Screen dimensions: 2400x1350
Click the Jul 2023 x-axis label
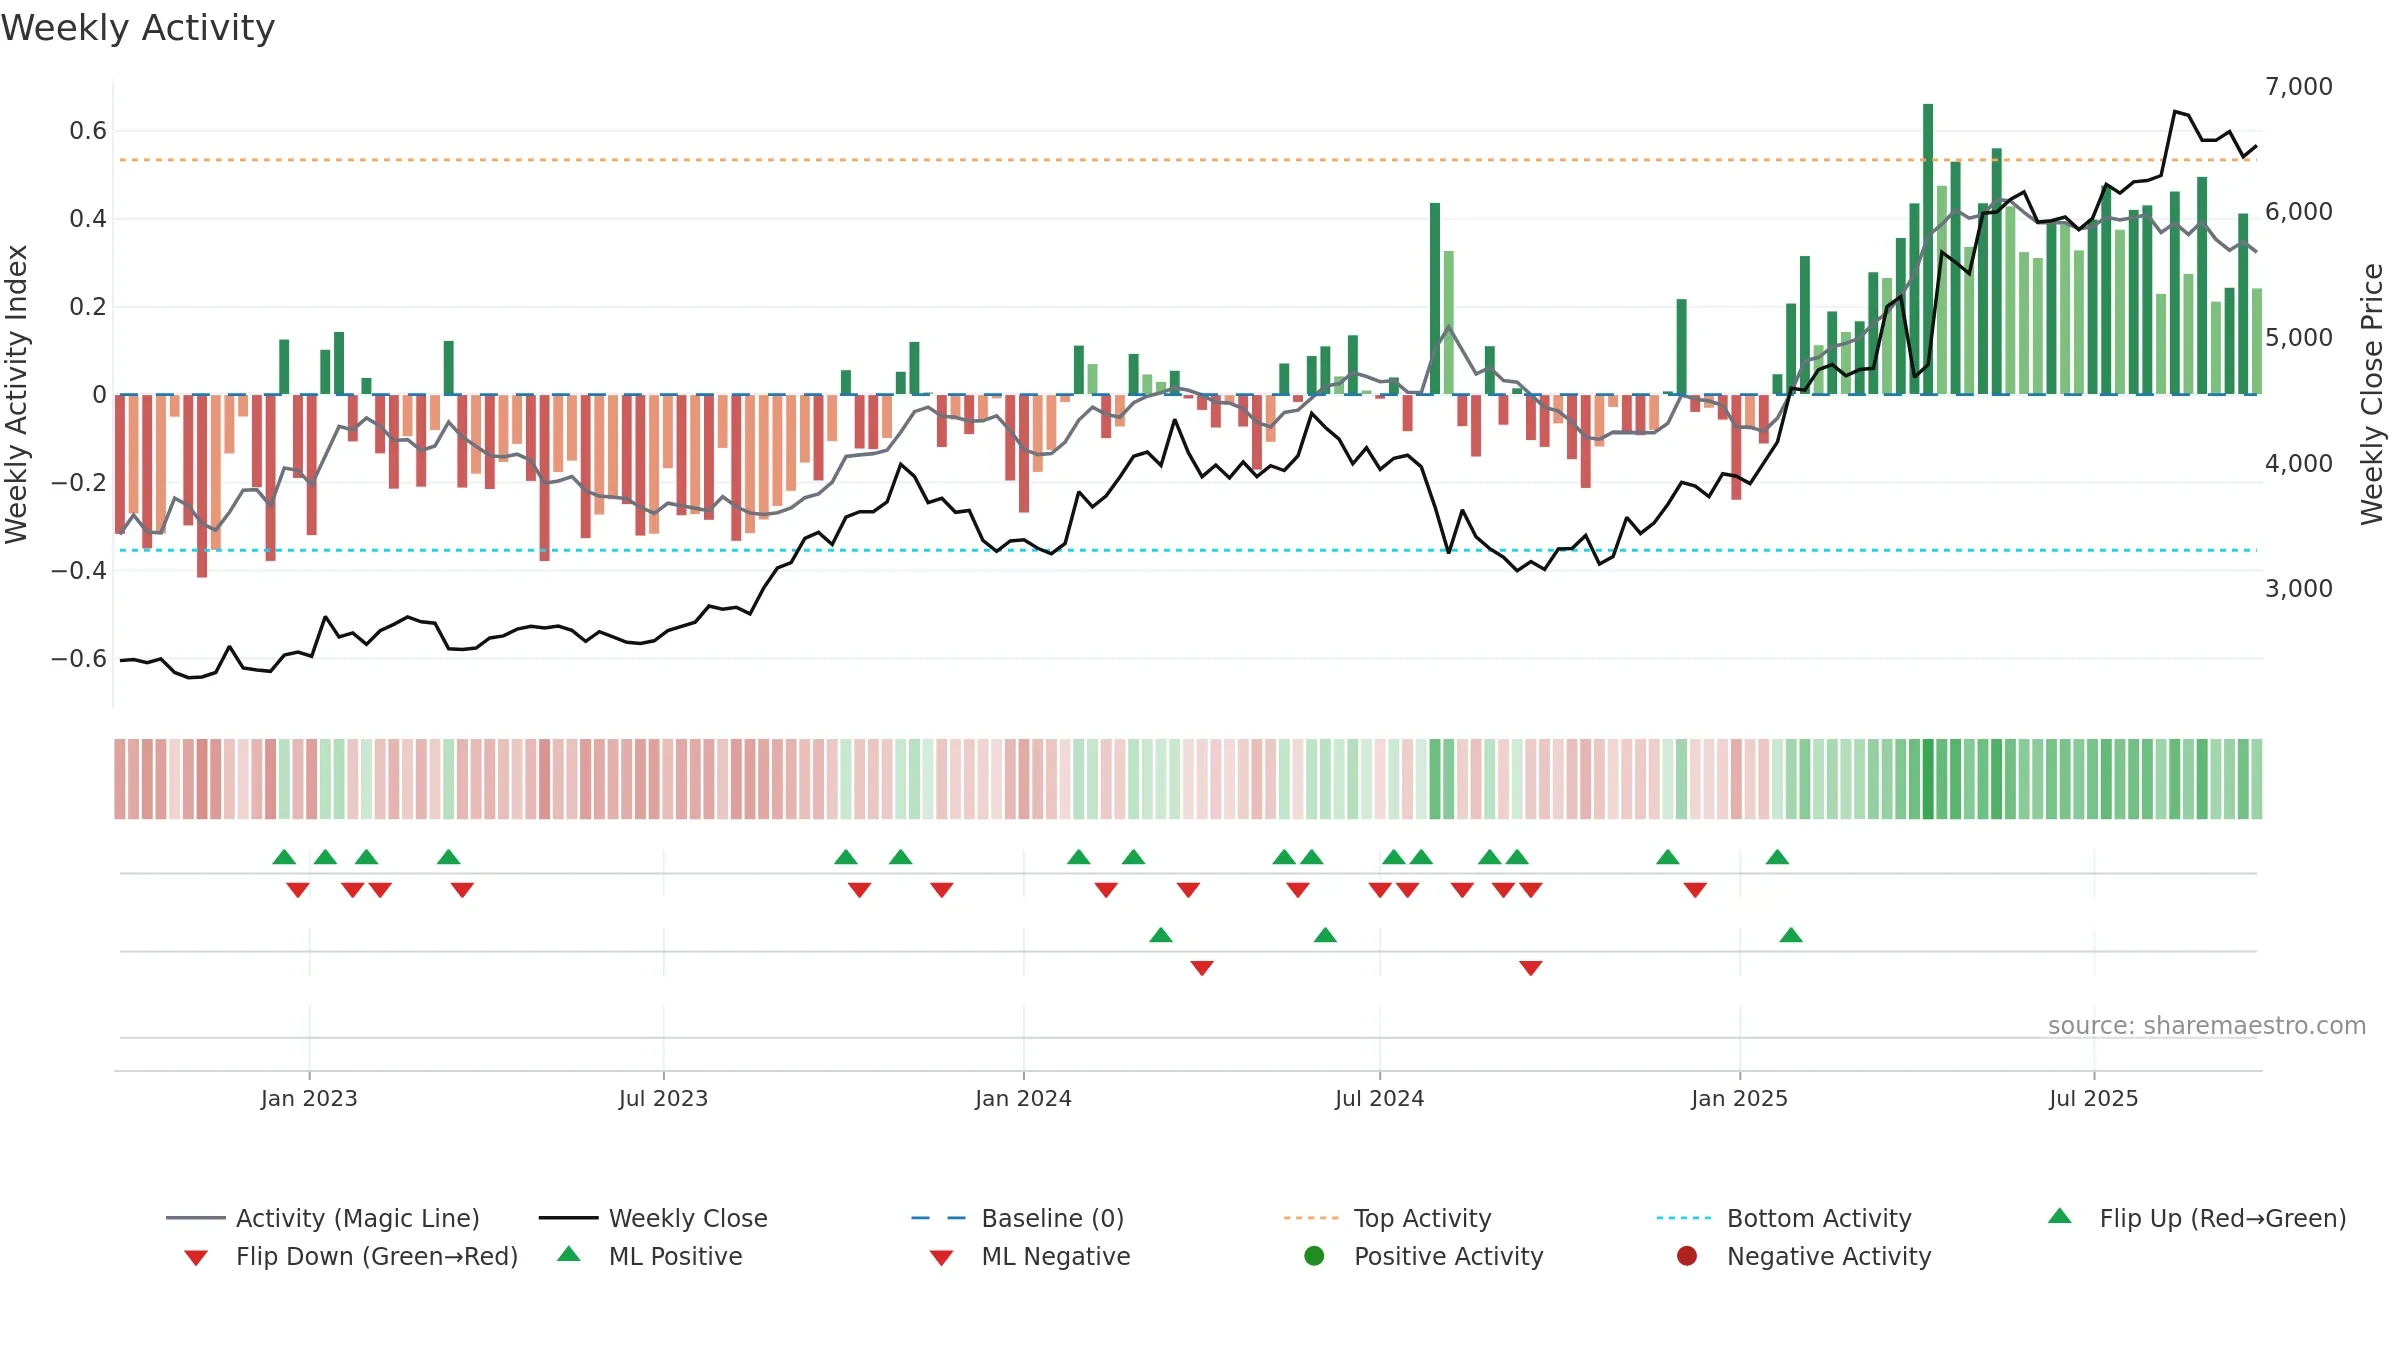(663, 1099)
